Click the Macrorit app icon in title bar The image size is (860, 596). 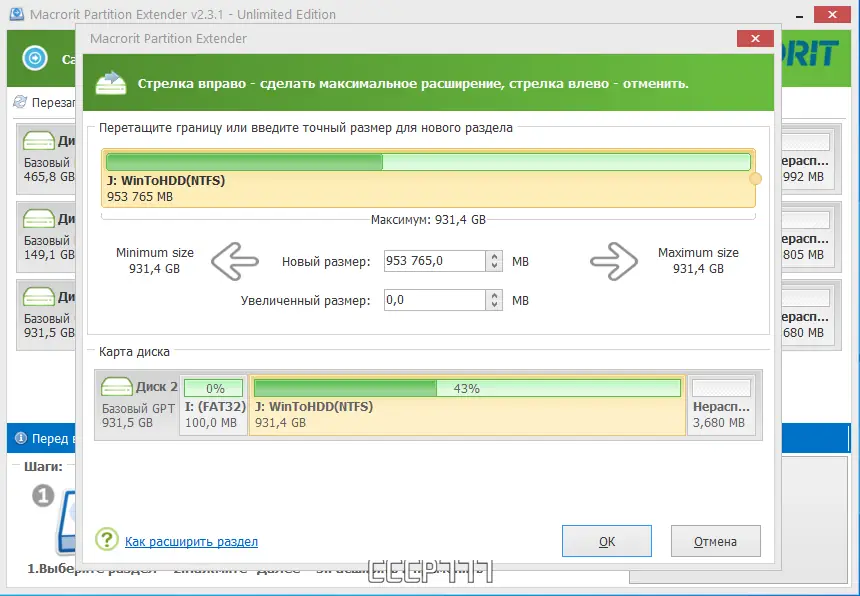click(17, 14)
